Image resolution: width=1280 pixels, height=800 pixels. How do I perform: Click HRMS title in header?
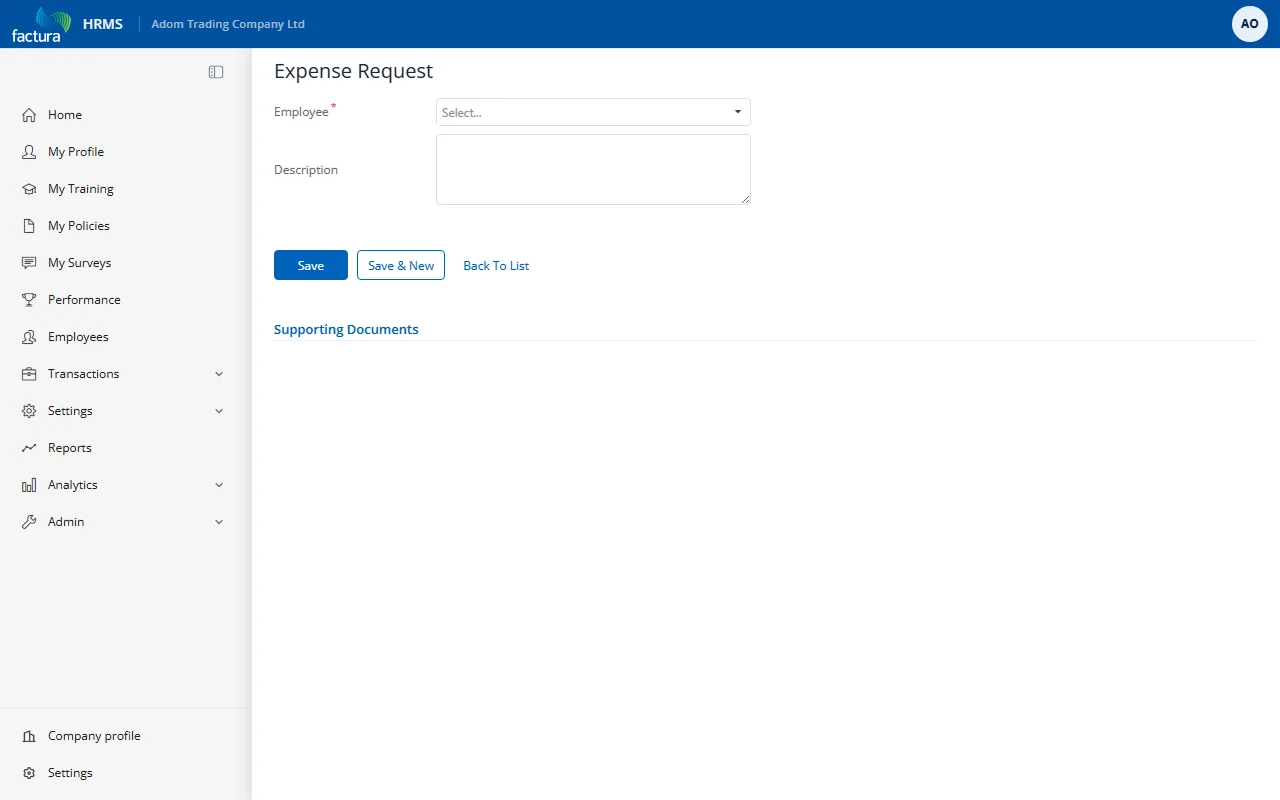click(103, 24)
